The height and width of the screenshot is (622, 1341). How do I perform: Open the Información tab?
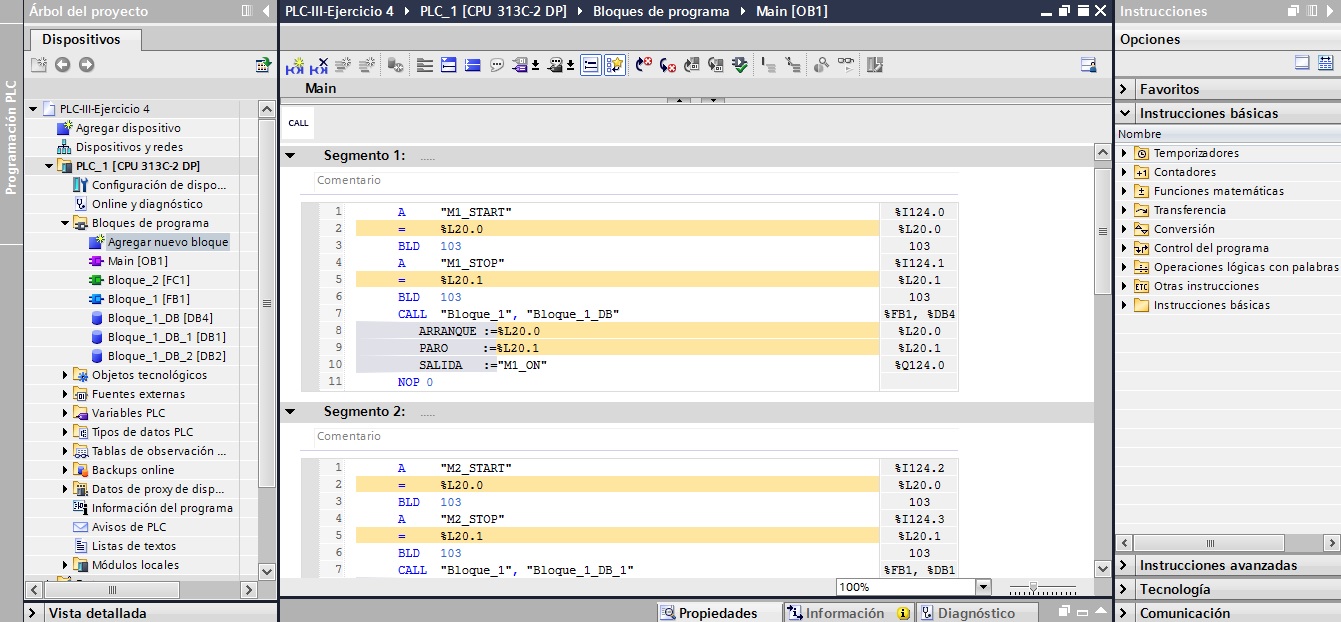click(x=848, y=613)
